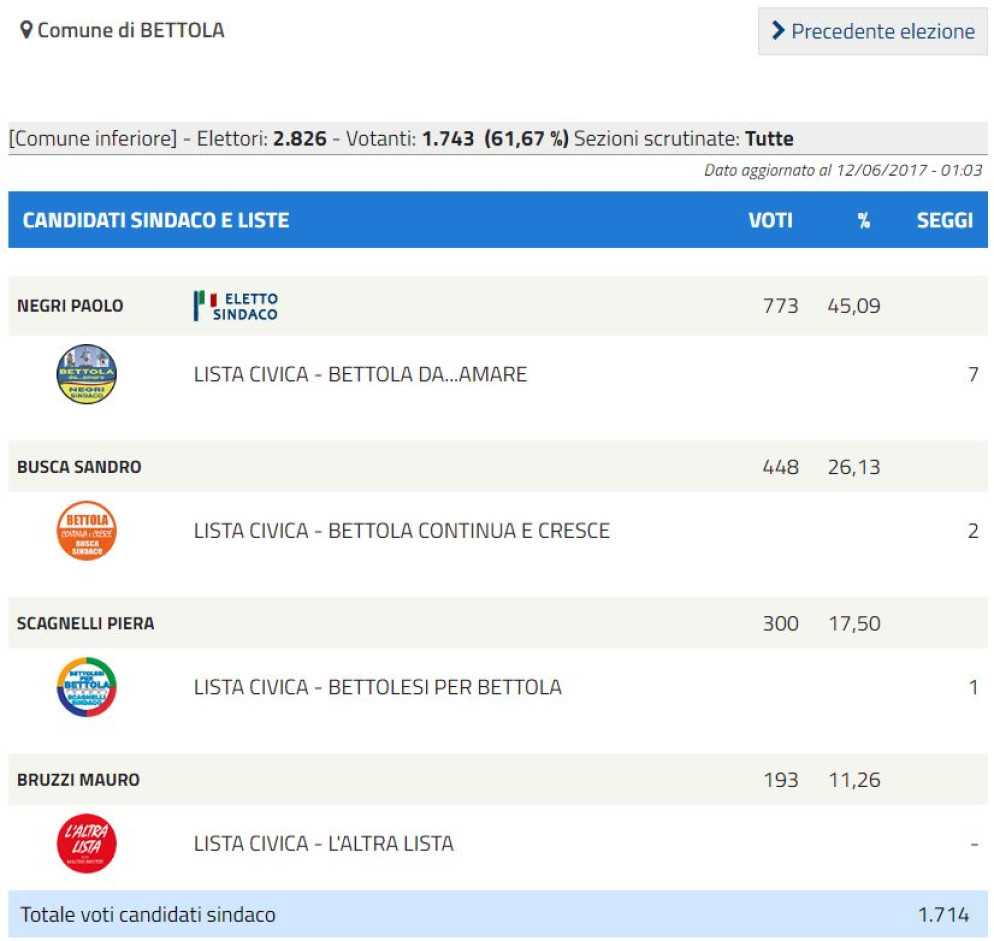Click the Bettolesi per Bettola list logo

pos(86,687)
